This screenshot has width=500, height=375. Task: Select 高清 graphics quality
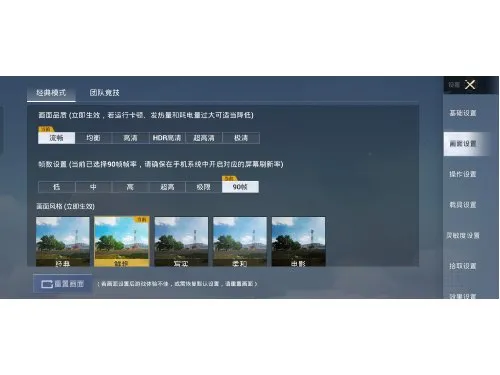pos(130,138)
